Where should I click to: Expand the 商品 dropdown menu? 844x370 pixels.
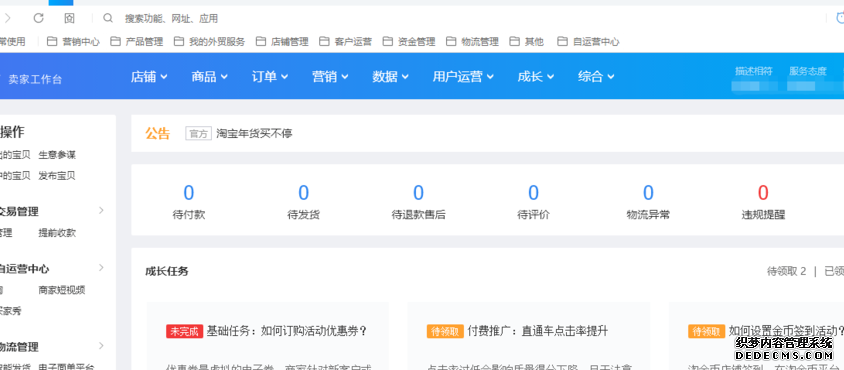[209, 76]
